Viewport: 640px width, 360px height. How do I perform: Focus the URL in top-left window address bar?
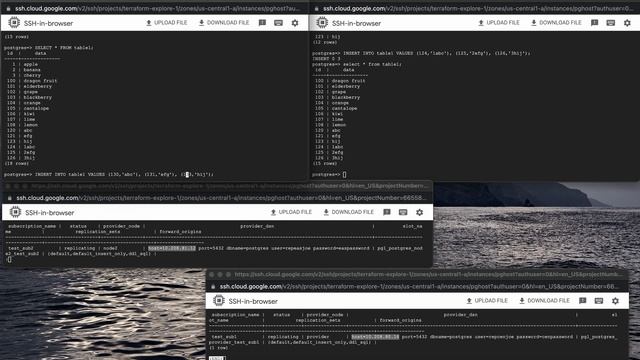click(x=157, y=8)
